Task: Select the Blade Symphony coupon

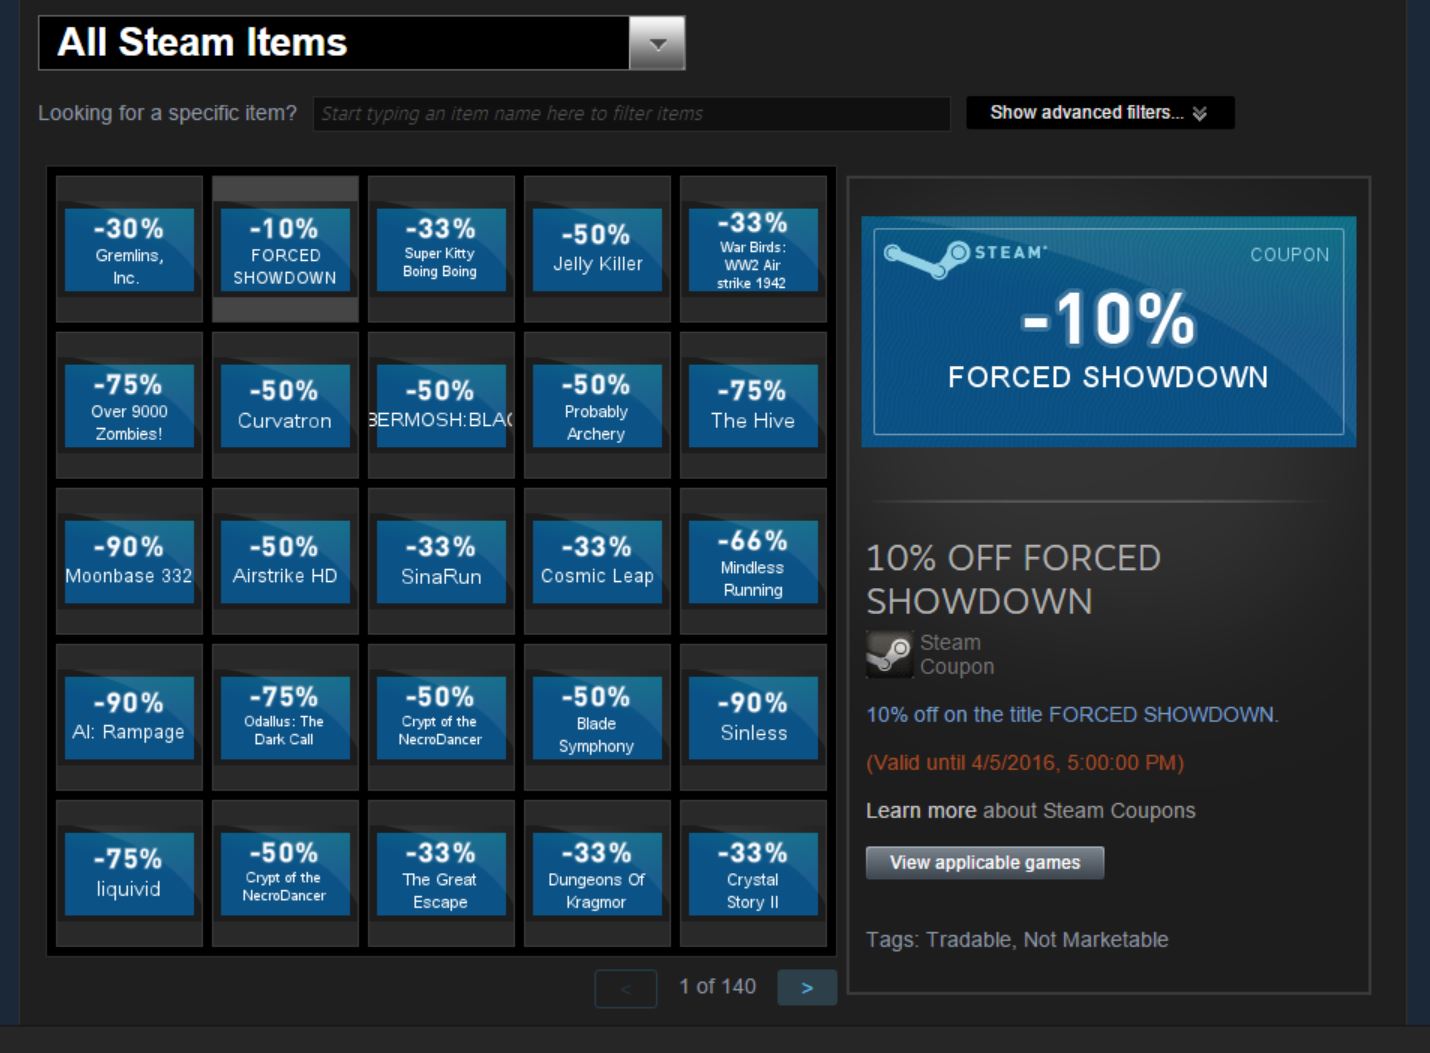Action: (x=597, y=718)
